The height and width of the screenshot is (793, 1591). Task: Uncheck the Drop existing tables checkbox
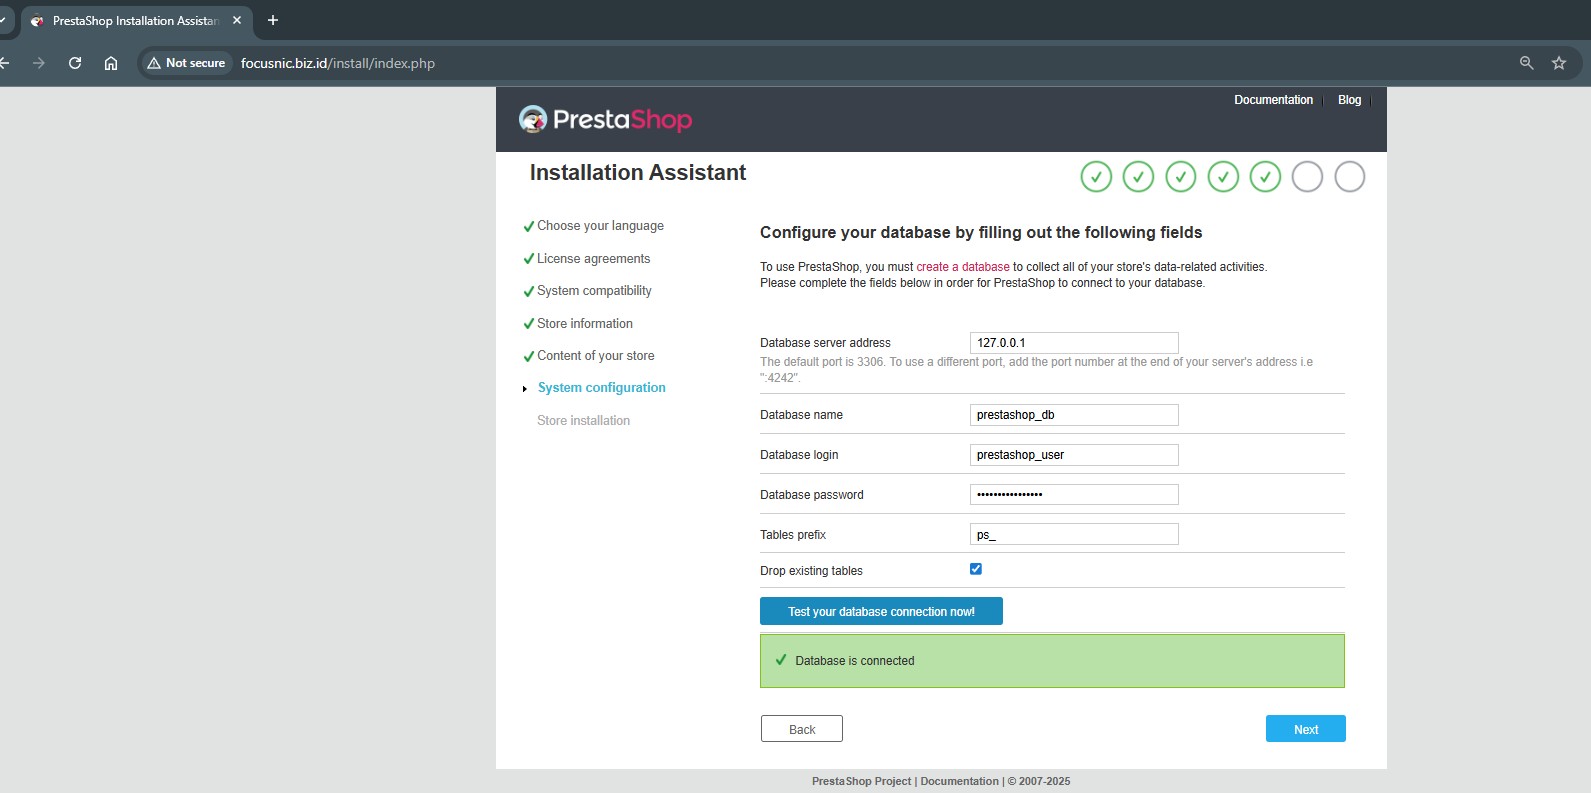(976, 569)
